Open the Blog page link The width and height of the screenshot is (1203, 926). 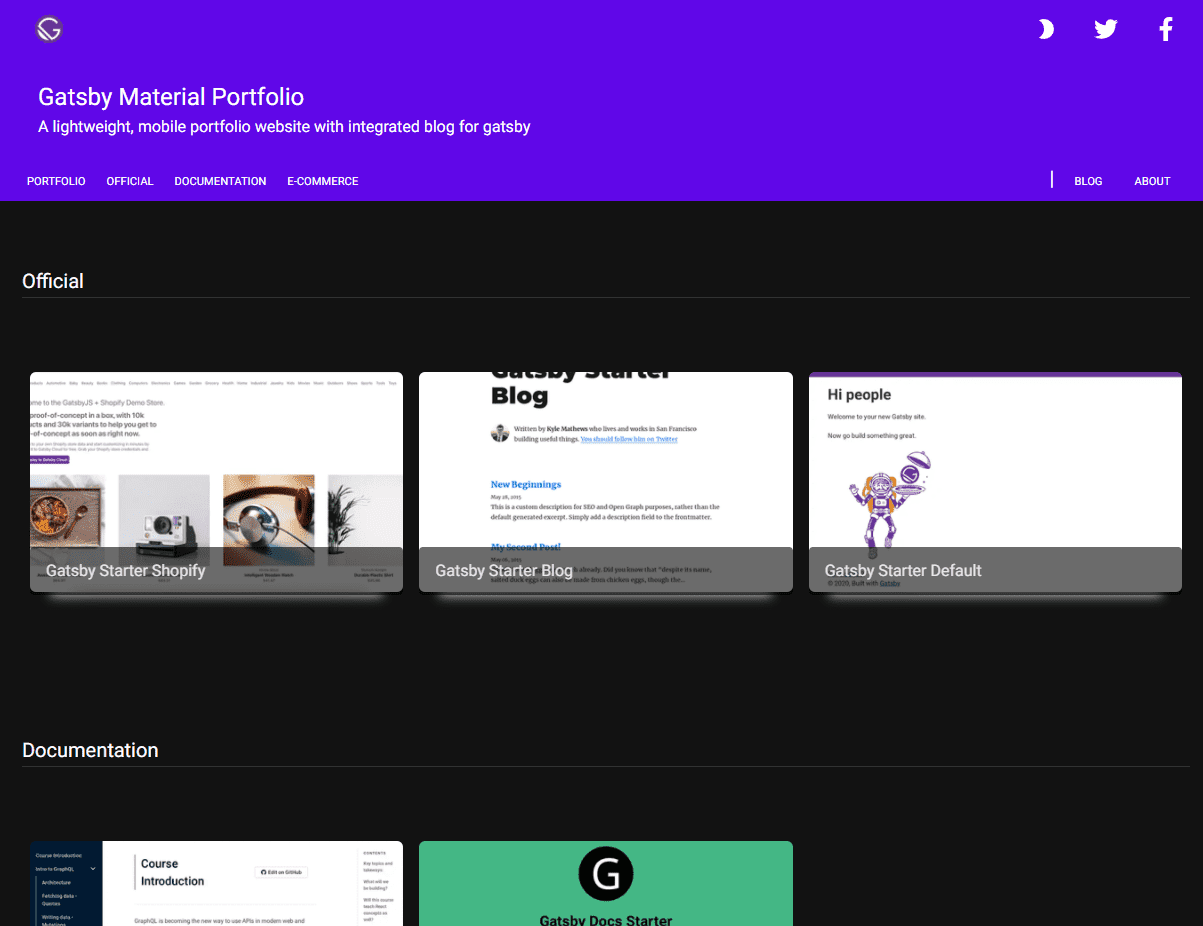(x=1088, y=181)
